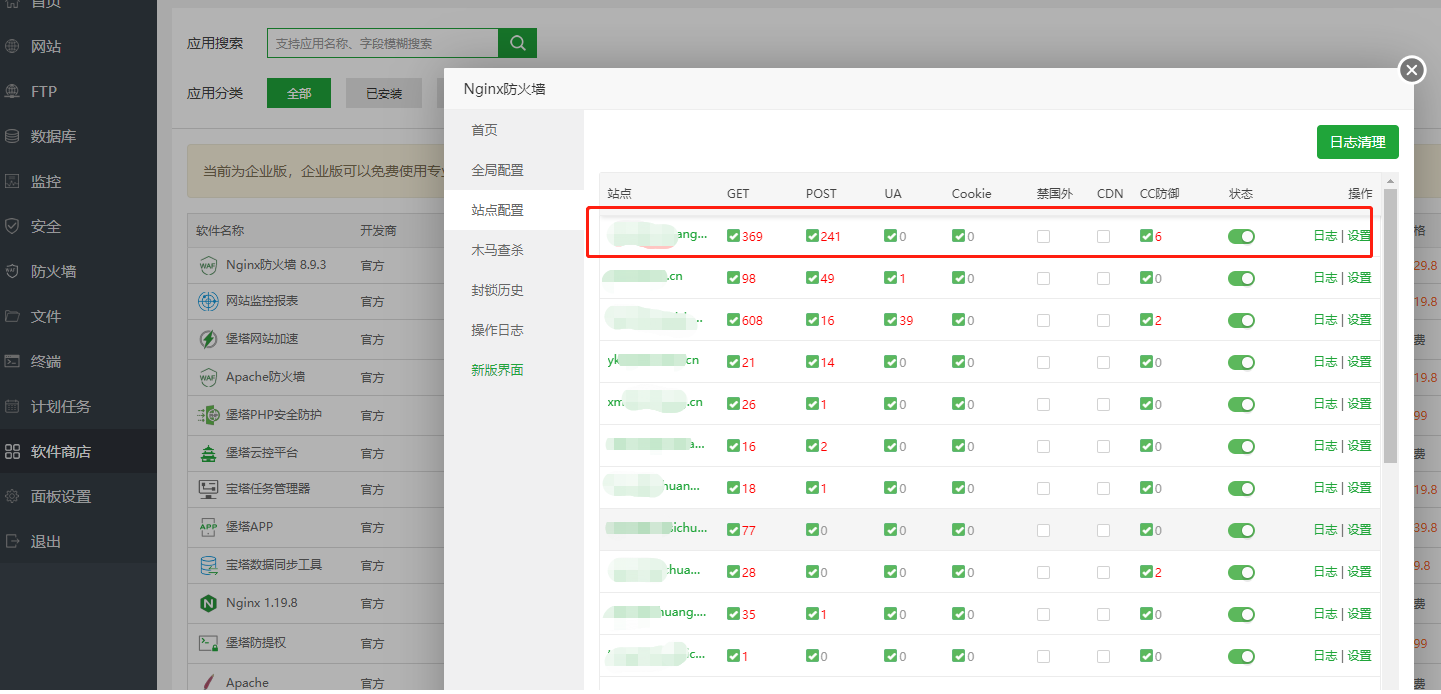This screenshot has height=694, width=1441.
Task: Turn off 状态 switch in GET 369 row
Action: tap(1241, 237)
